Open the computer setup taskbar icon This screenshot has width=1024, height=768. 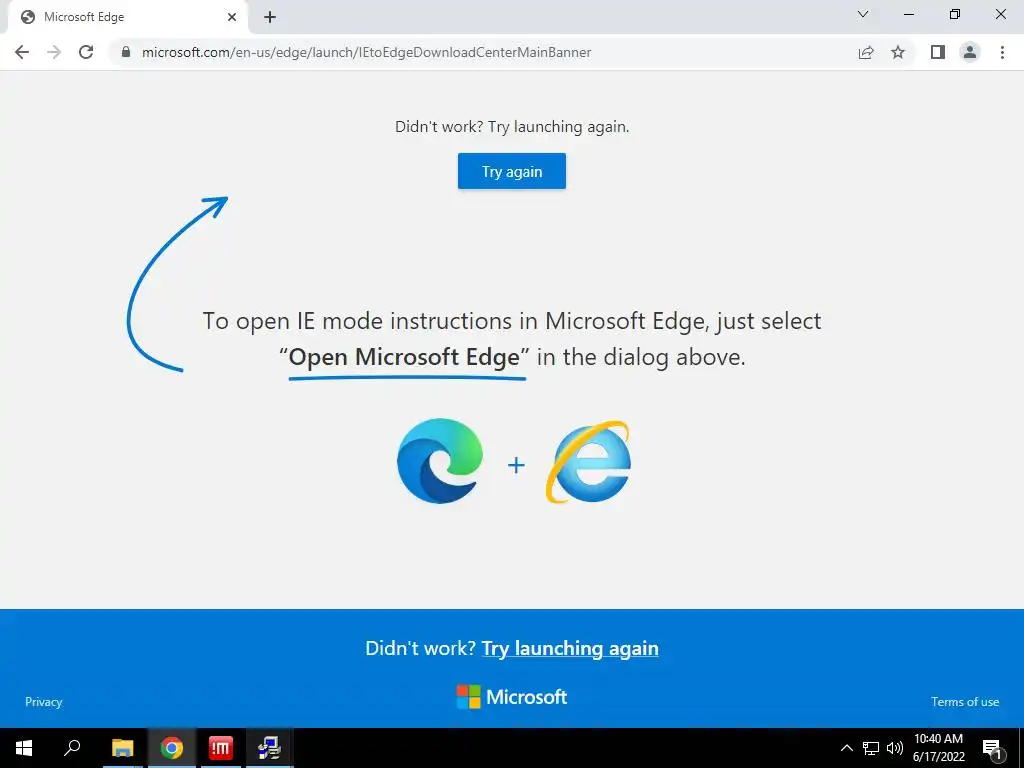(269, 748)
